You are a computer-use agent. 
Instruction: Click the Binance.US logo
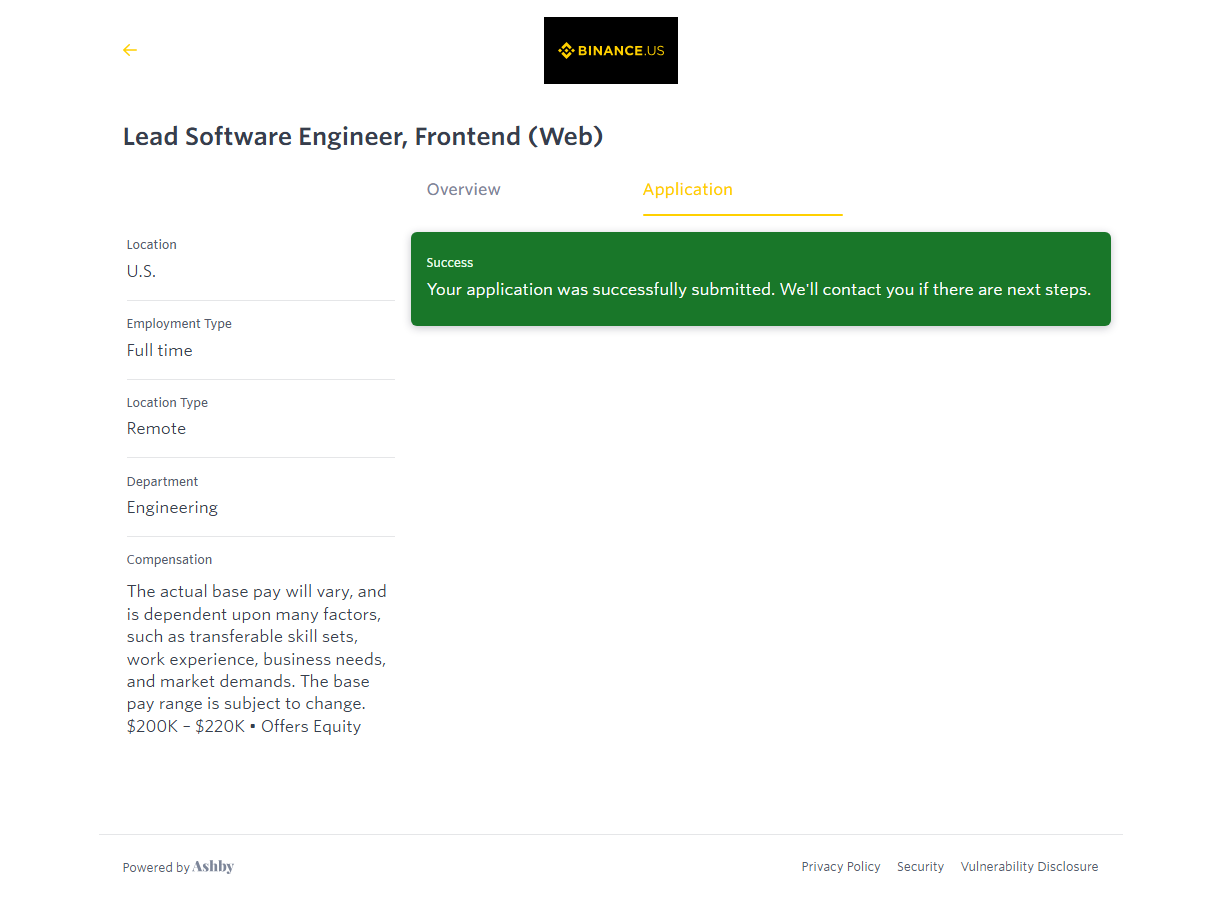click(610, 50)
